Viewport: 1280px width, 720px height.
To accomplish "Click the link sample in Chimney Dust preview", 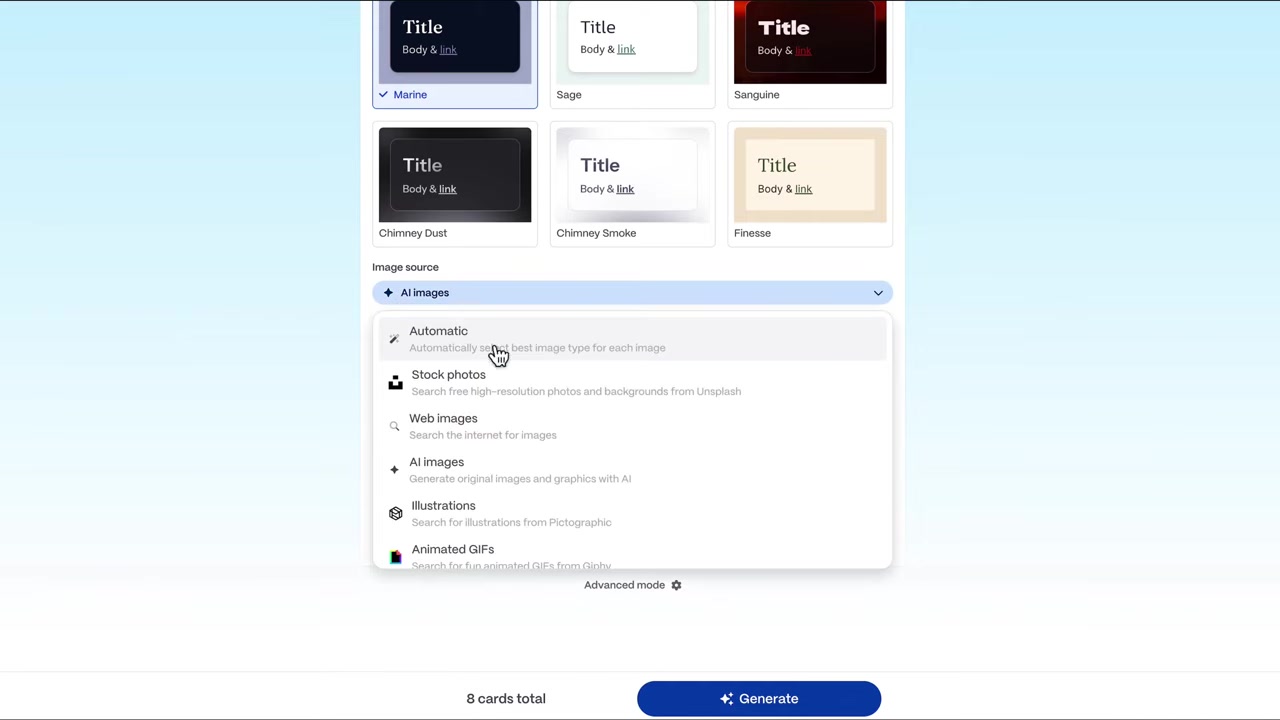I will (x=447, y=189).
